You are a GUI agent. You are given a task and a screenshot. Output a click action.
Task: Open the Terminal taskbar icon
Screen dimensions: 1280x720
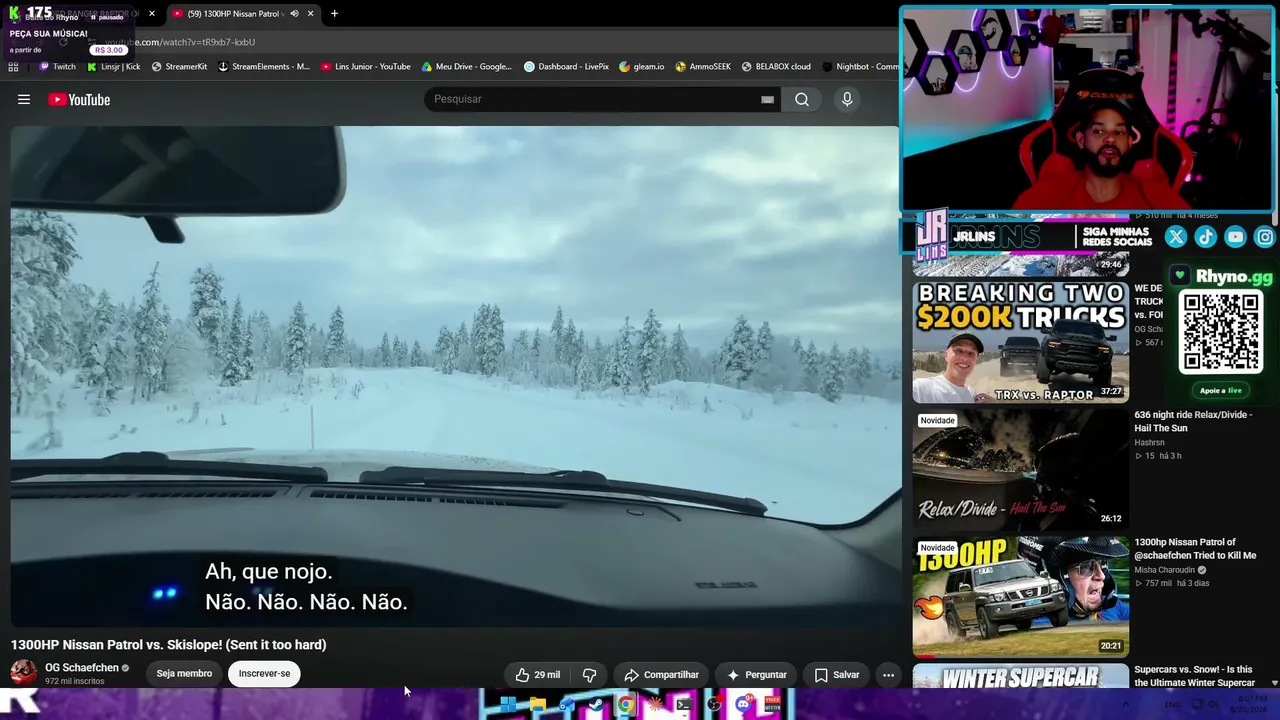[684, 705]
